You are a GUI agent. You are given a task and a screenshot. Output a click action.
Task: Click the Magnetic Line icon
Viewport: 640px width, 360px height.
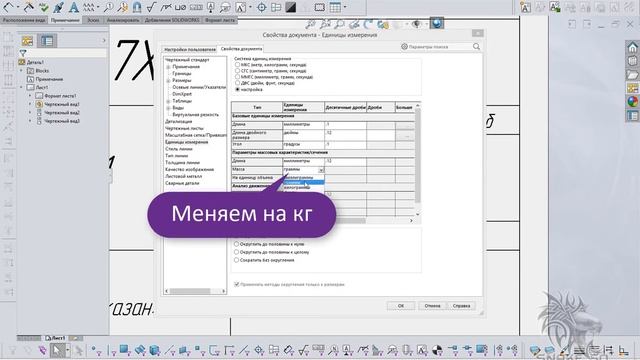pos(137,7)
